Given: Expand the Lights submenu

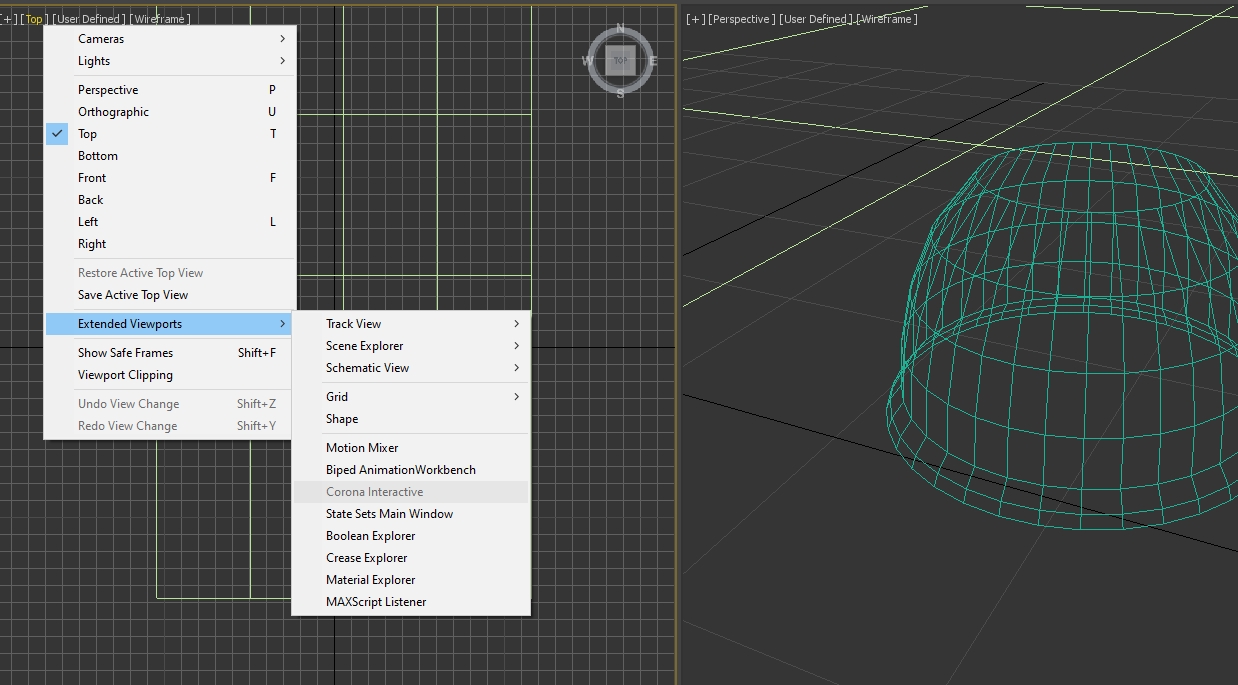Looking at the screenshot, I should (170, 61).
